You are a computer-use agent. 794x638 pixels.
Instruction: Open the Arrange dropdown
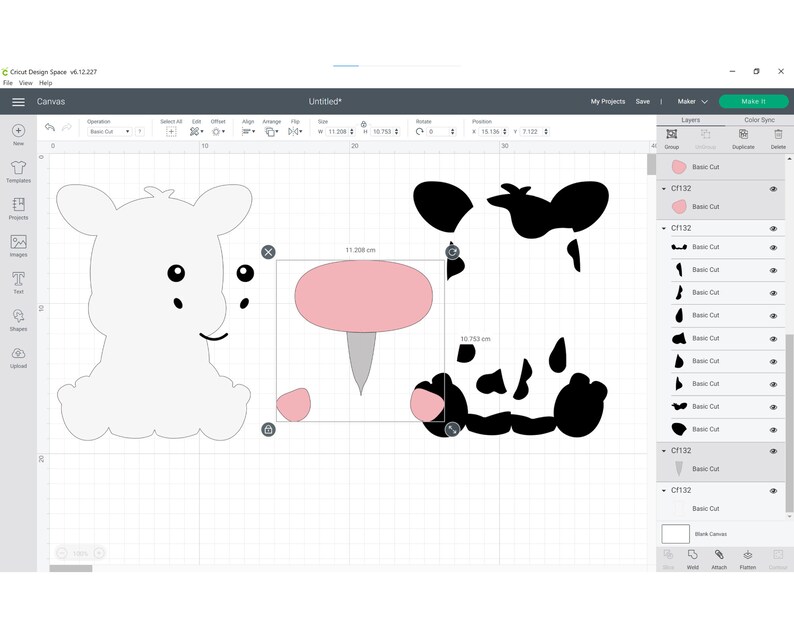click(x=271, y=132)
